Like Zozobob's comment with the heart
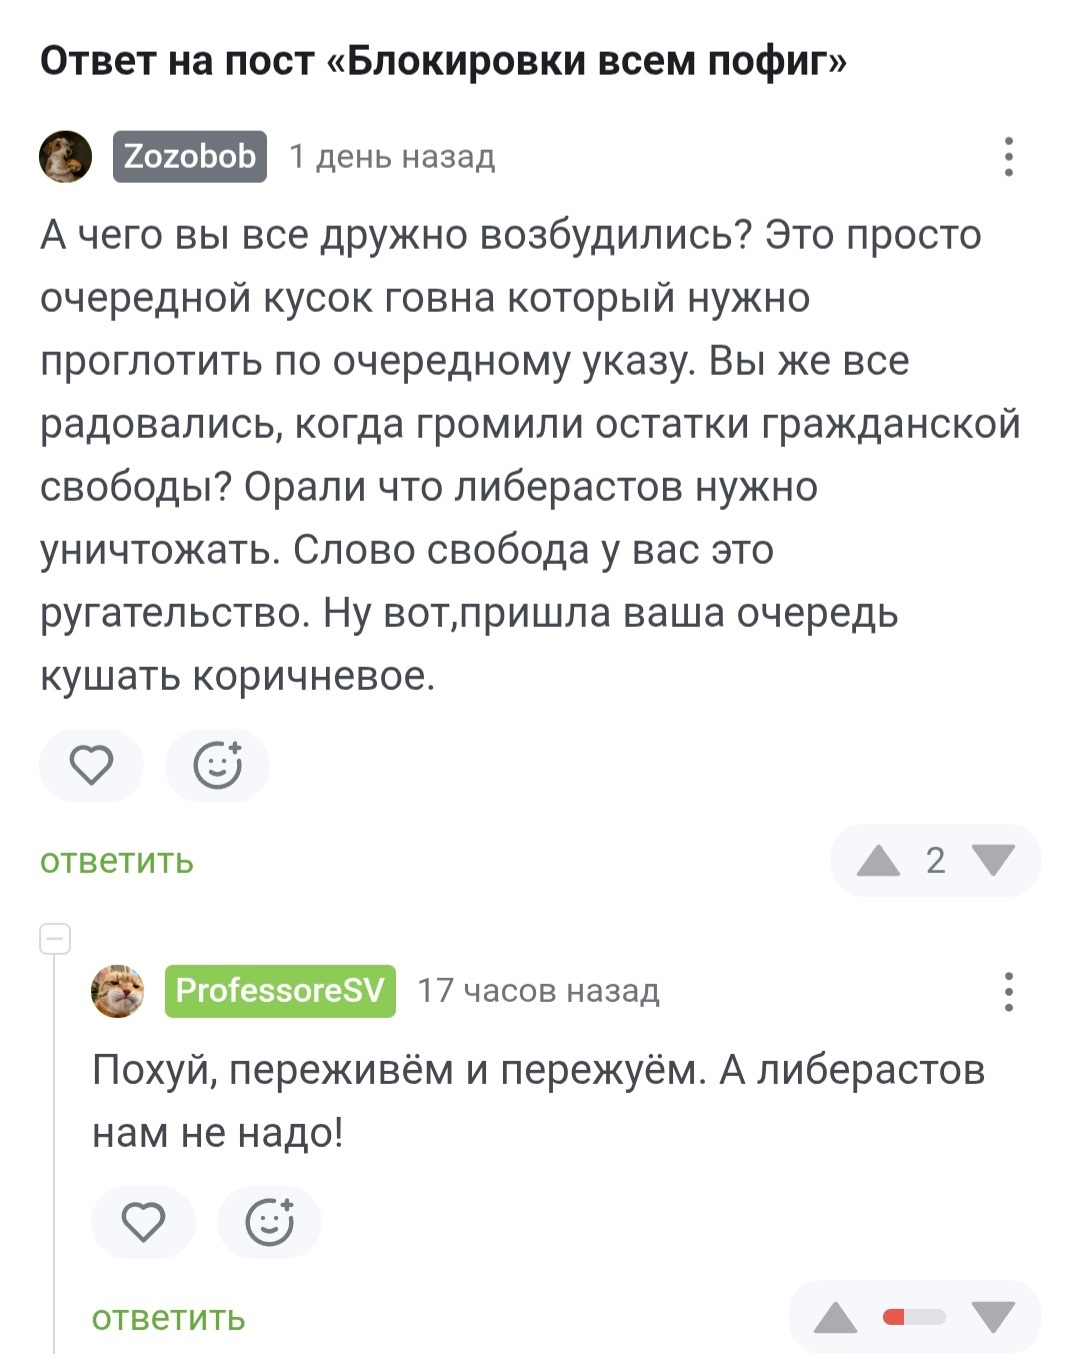Image resolution: width=1080 pixels, height=1366 pixels. [x=91, y=766]
